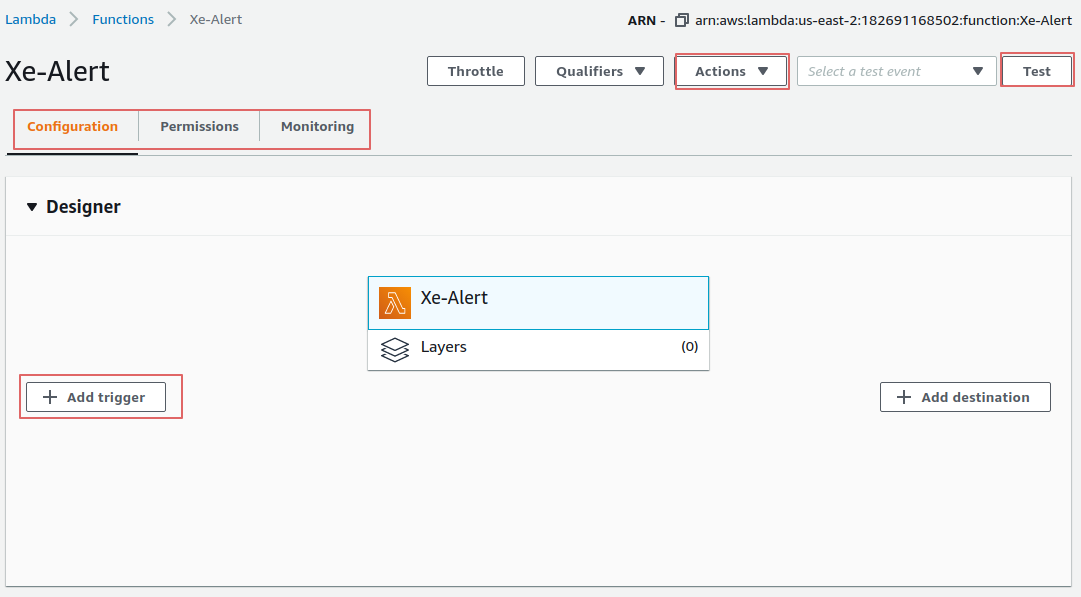Copy the function ARN with copy icon
Image resolution: width=1081 pixels, height=597 pixels.
(x=681, y=20)
